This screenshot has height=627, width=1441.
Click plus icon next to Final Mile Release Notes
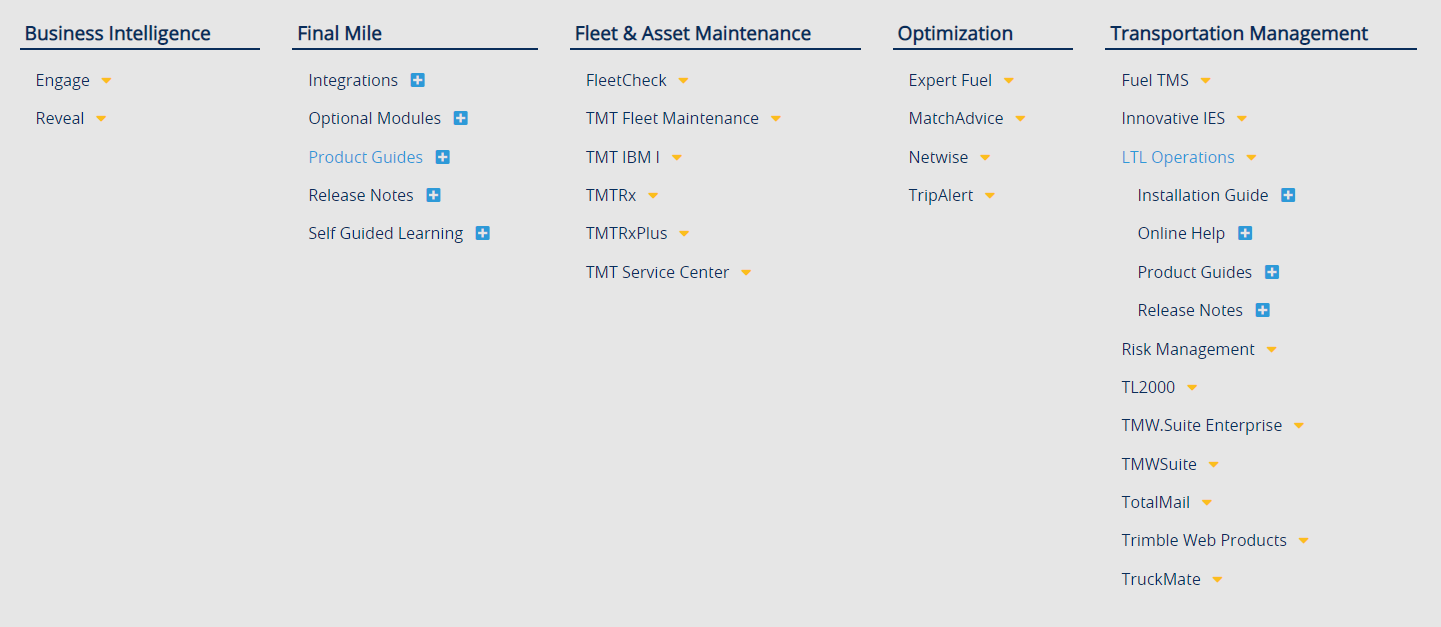(x=434, y=195)
